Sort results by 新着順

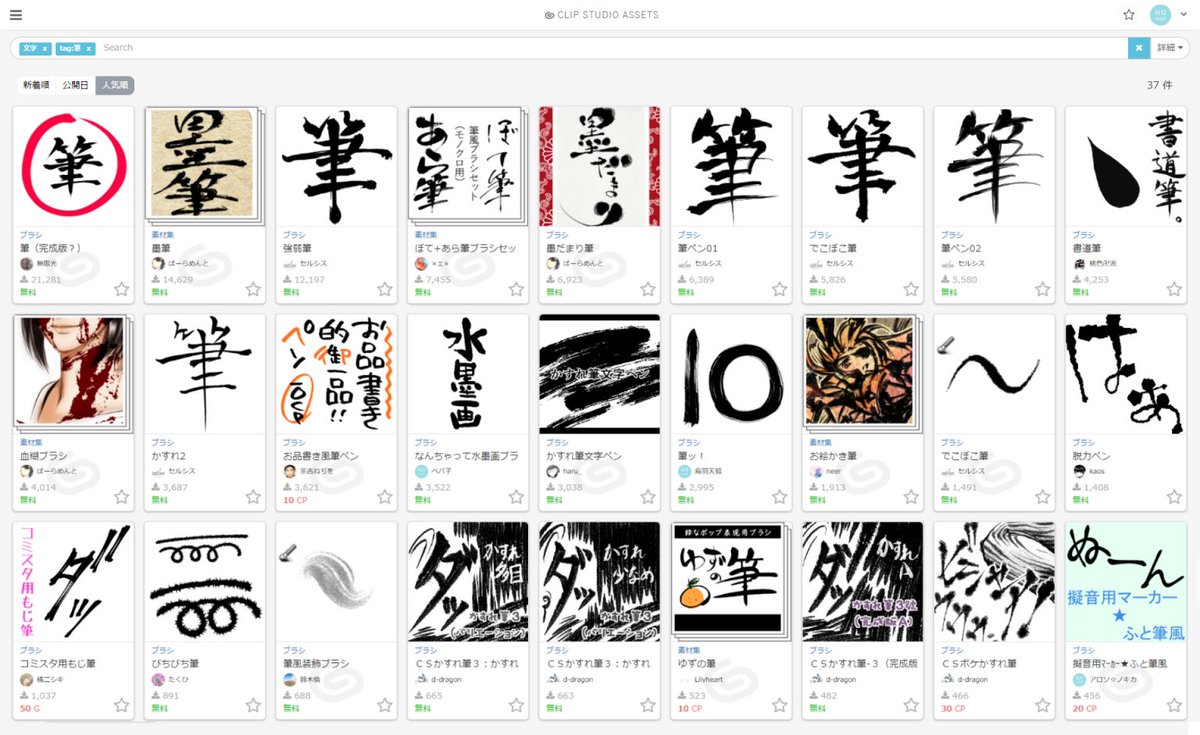(x=36, y=86)
